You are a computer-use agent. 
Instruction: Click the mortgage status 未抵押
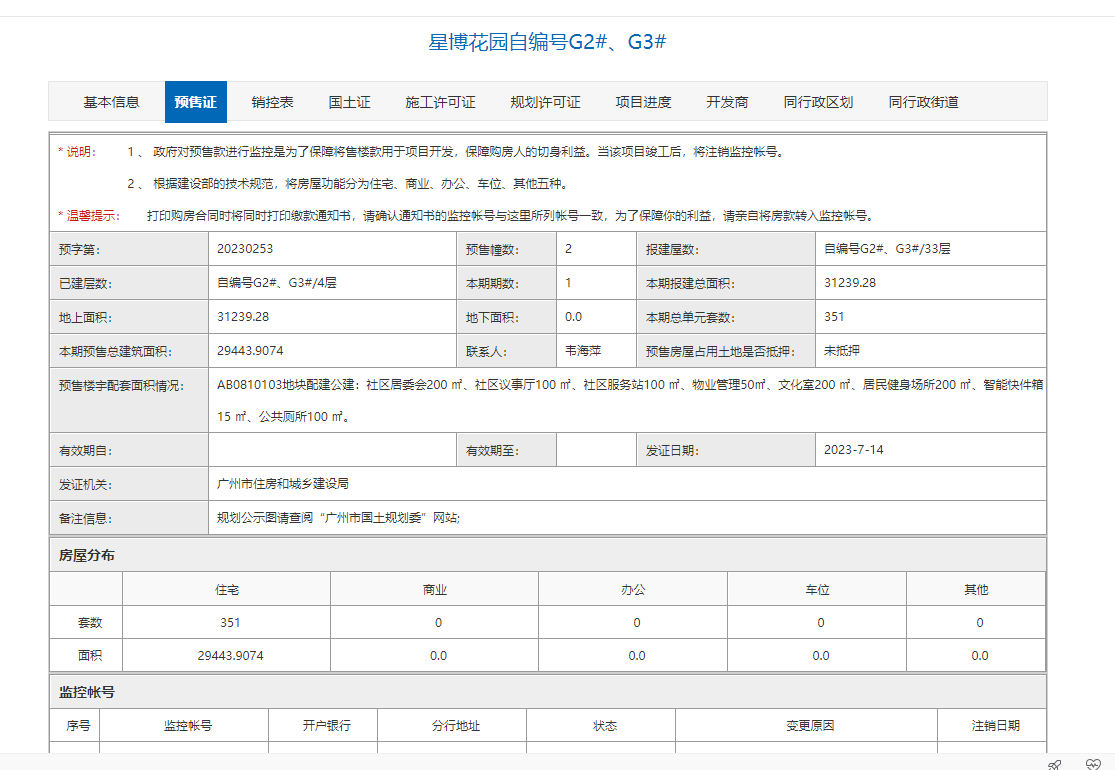coord(842,351)
